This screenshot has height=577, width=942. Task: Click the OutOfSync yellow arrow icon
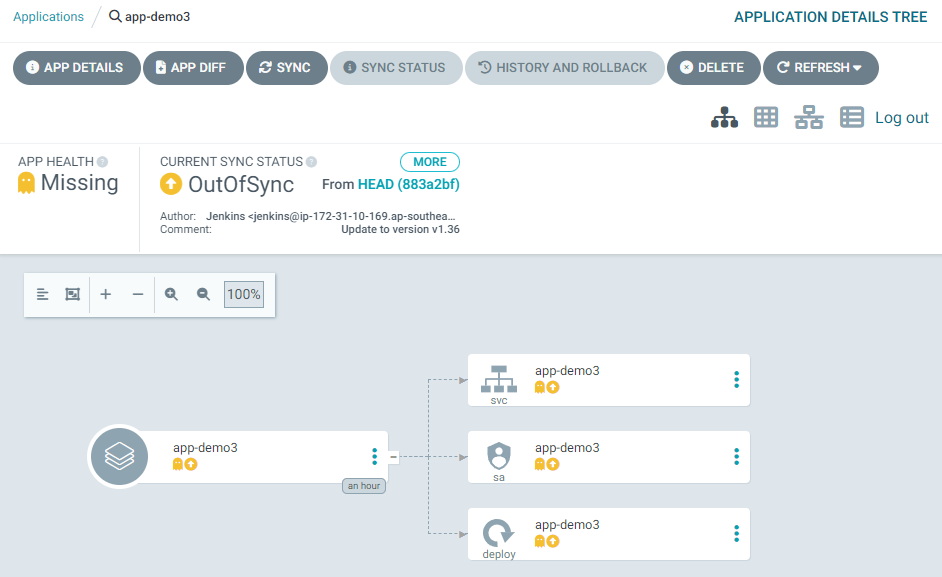click(x=171, y=184)
